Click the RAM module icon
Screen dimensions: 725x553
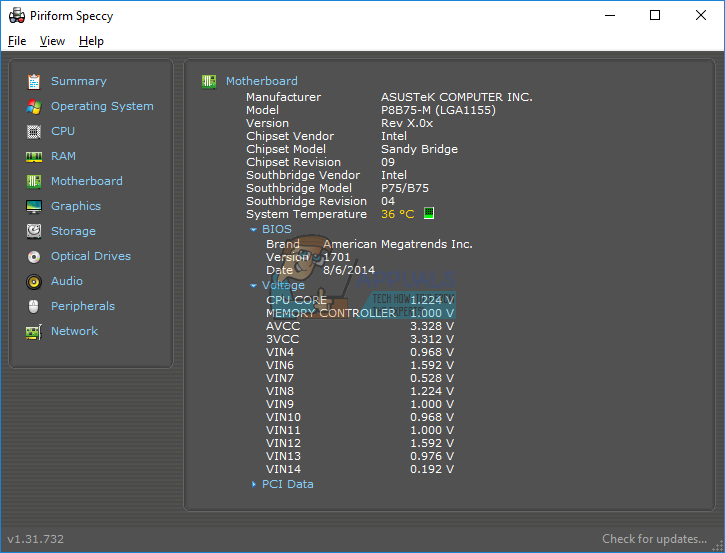(x=34, y=156)
